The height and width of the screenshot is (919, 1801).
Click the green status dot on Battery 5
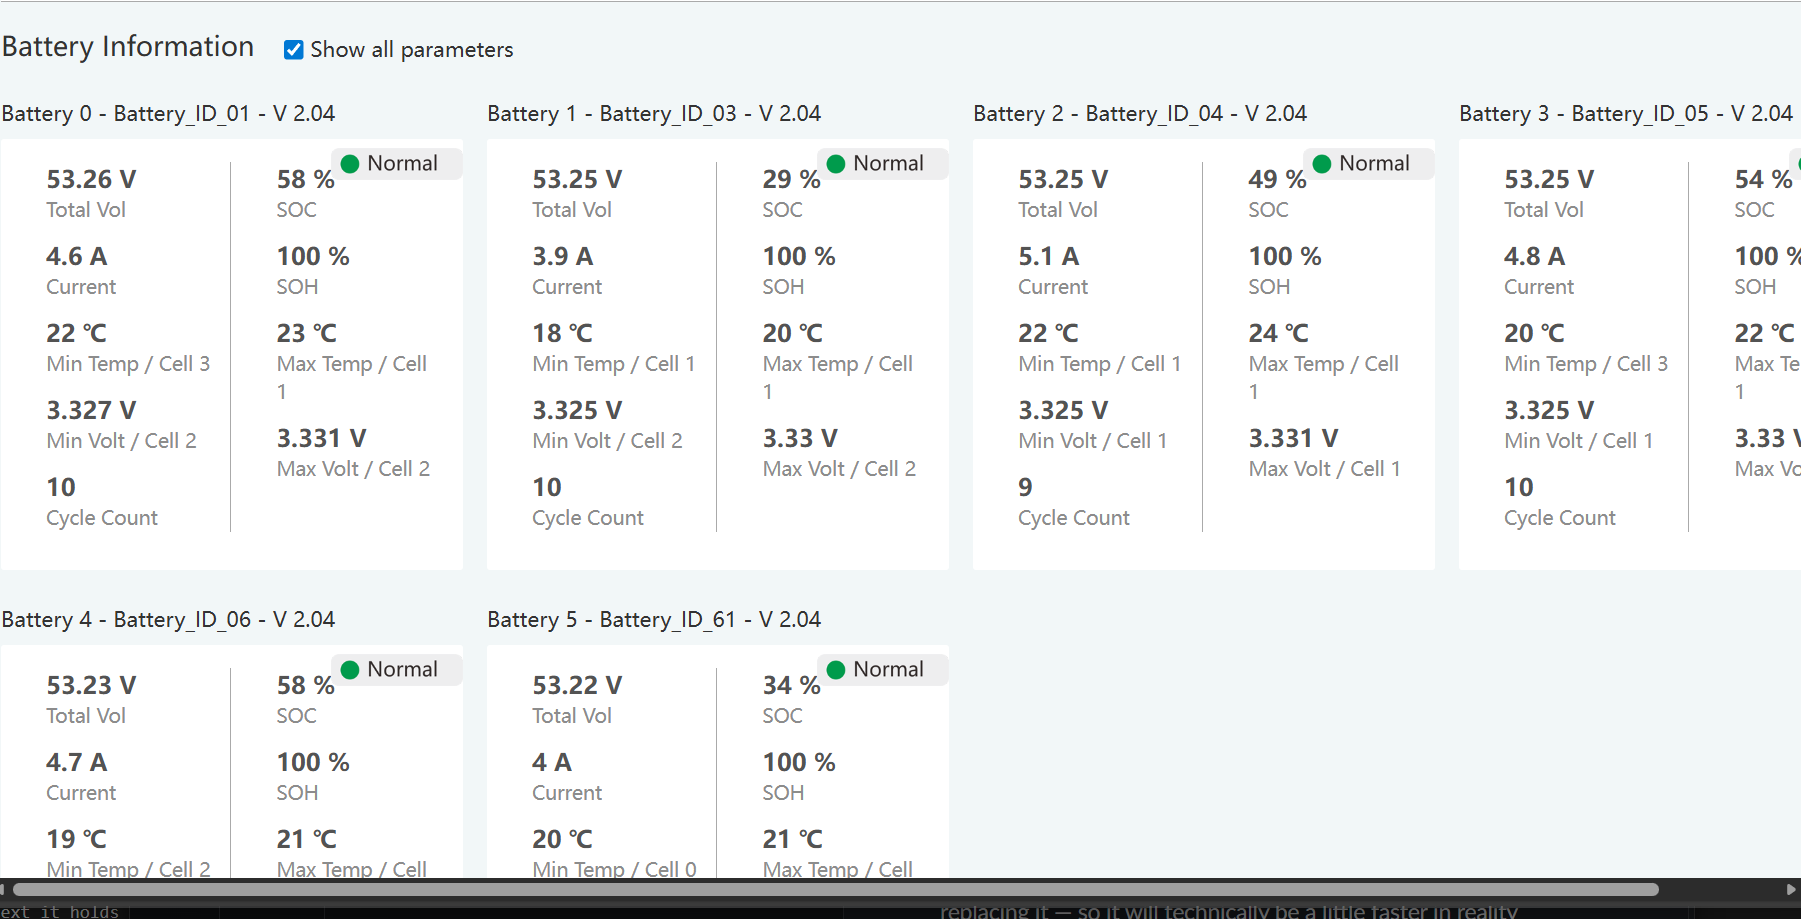click(836, 670)
